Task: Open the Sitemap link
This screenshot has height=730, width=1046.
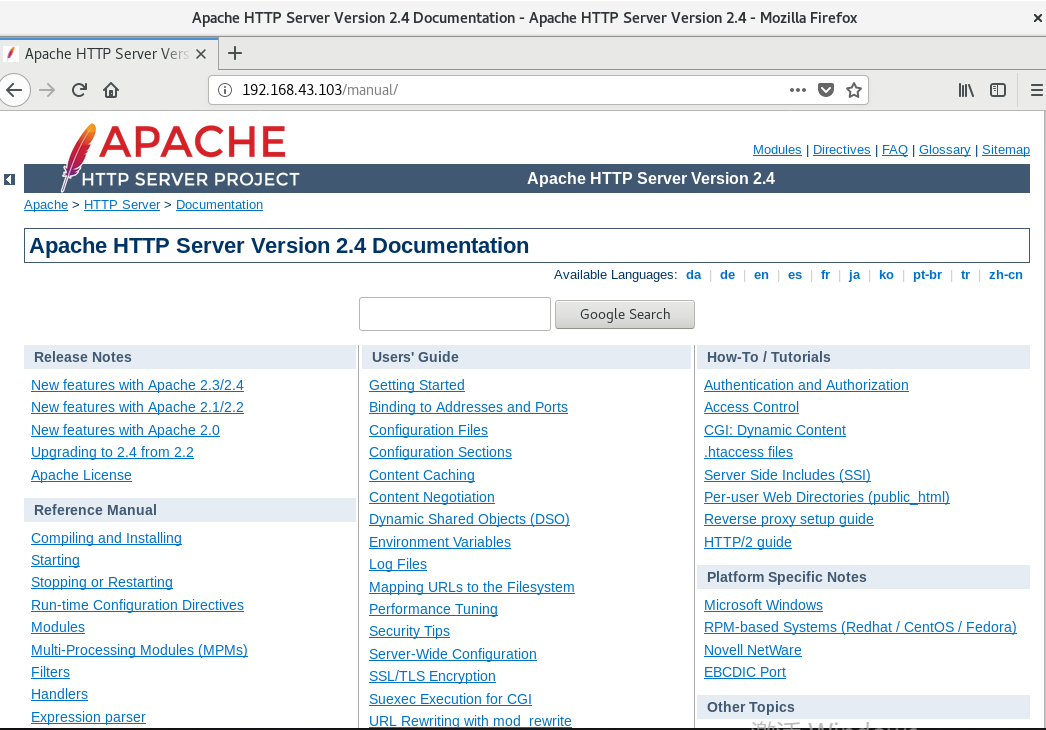Action: [x=1006, y=149]
